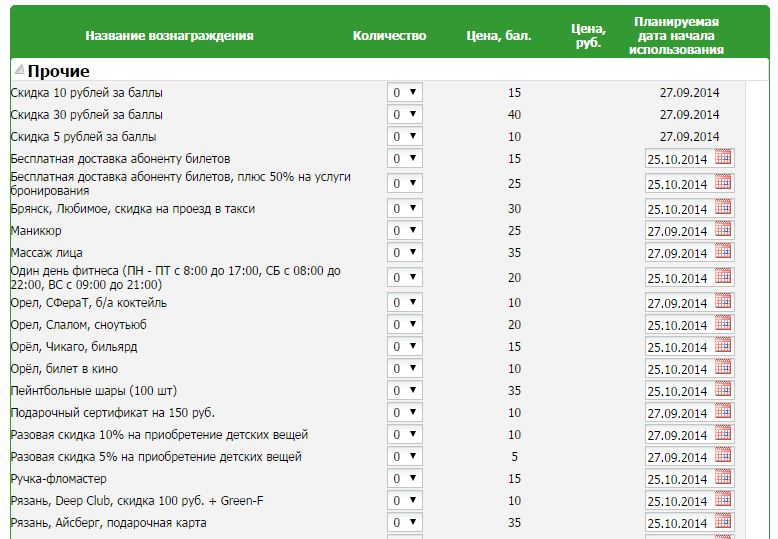Open calendar icon for Орёл, билет в кино
778x539 pixels.
click(723, 368)
